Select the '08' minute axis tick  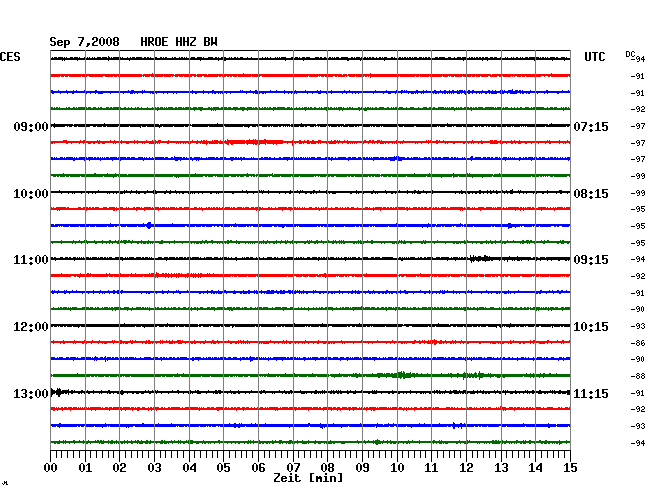tap(327, 467)
